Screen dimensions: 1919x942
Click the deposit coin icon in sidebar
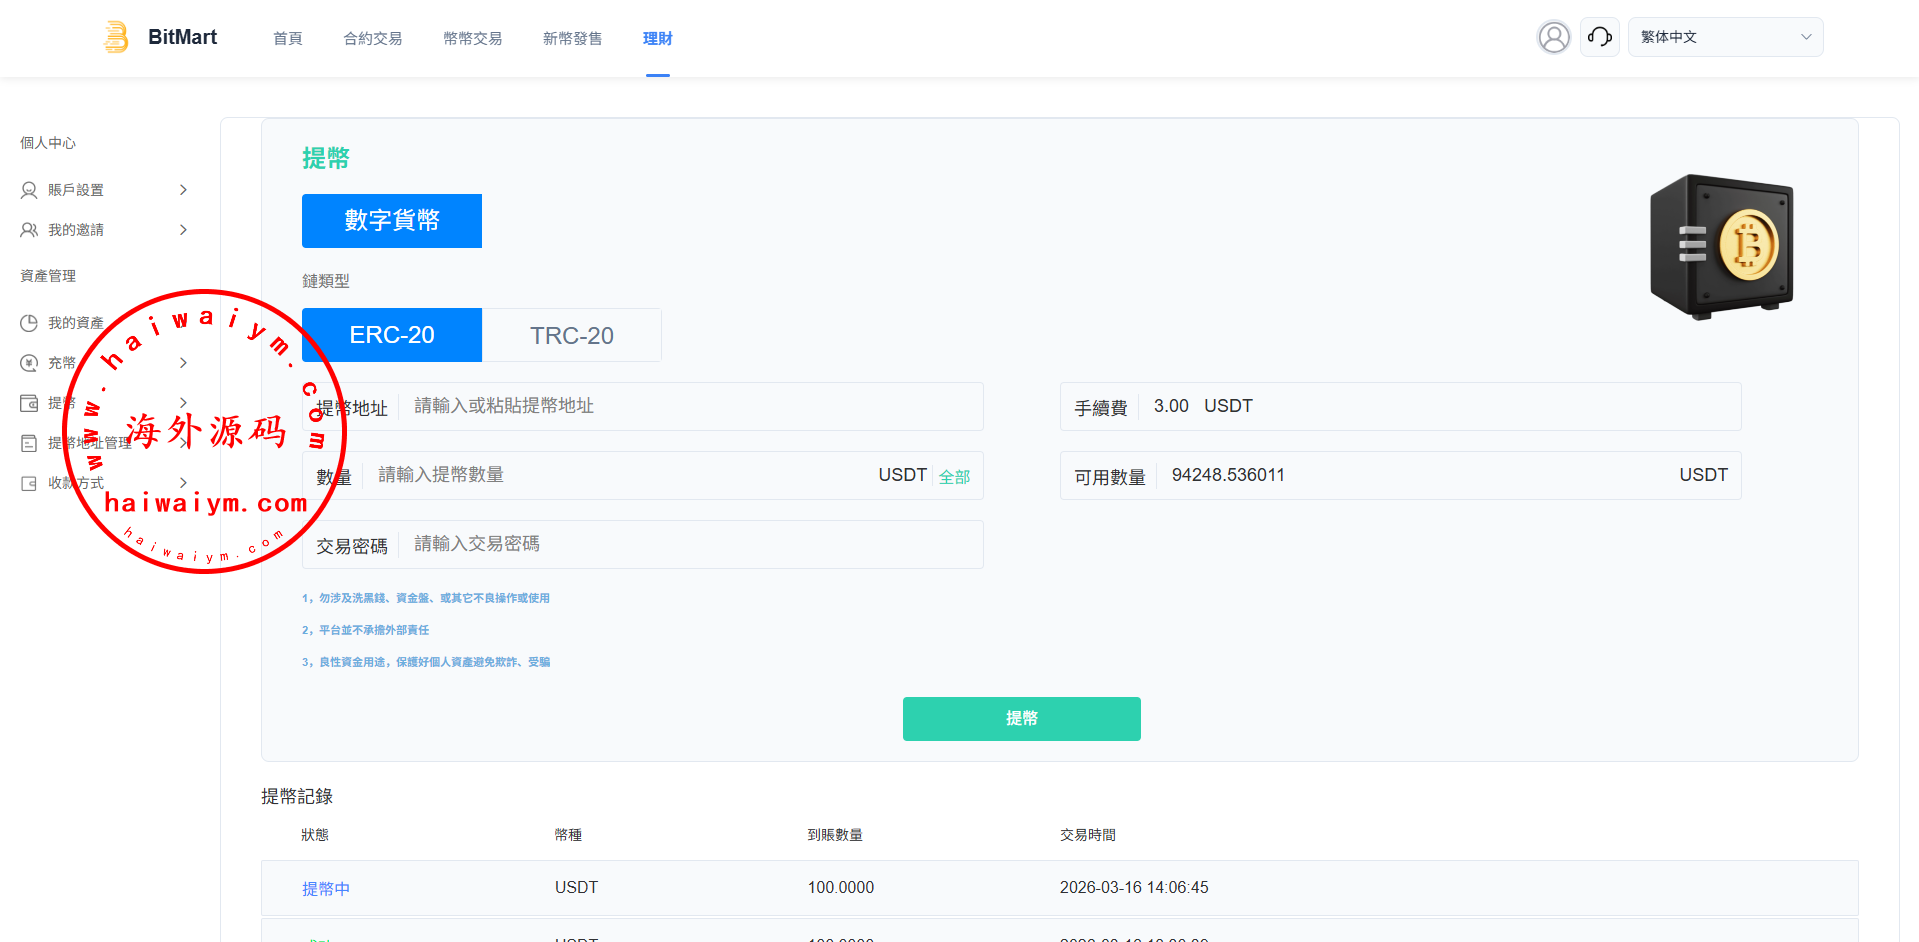click(29, 363)
